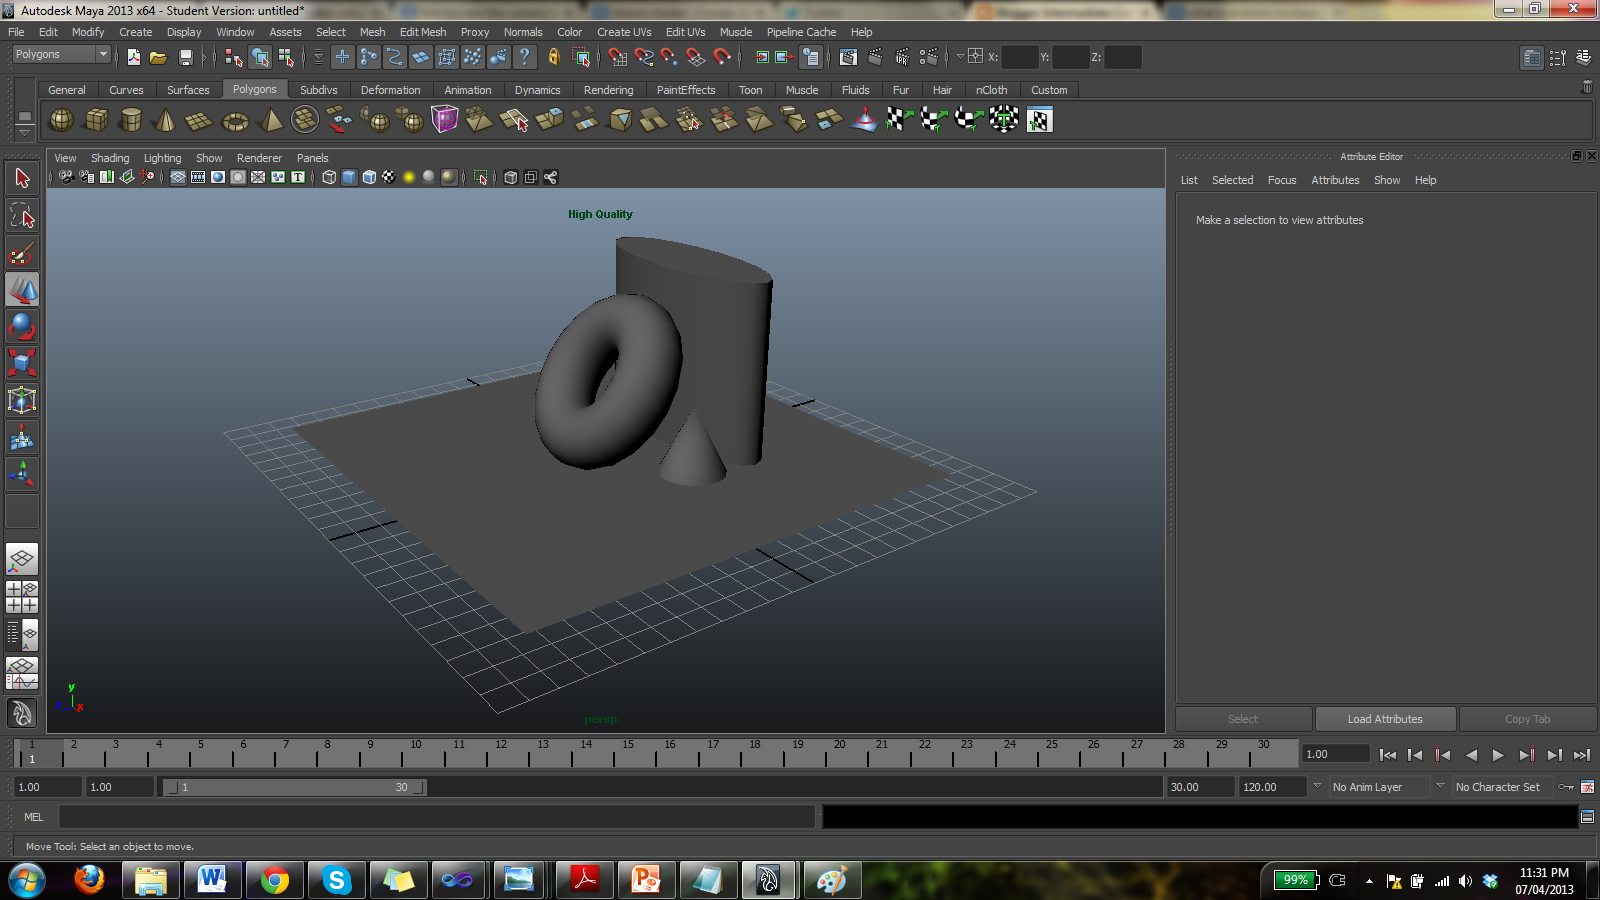
Task: Open a scene with the folder icon
Action: click(x=158, y=57)
